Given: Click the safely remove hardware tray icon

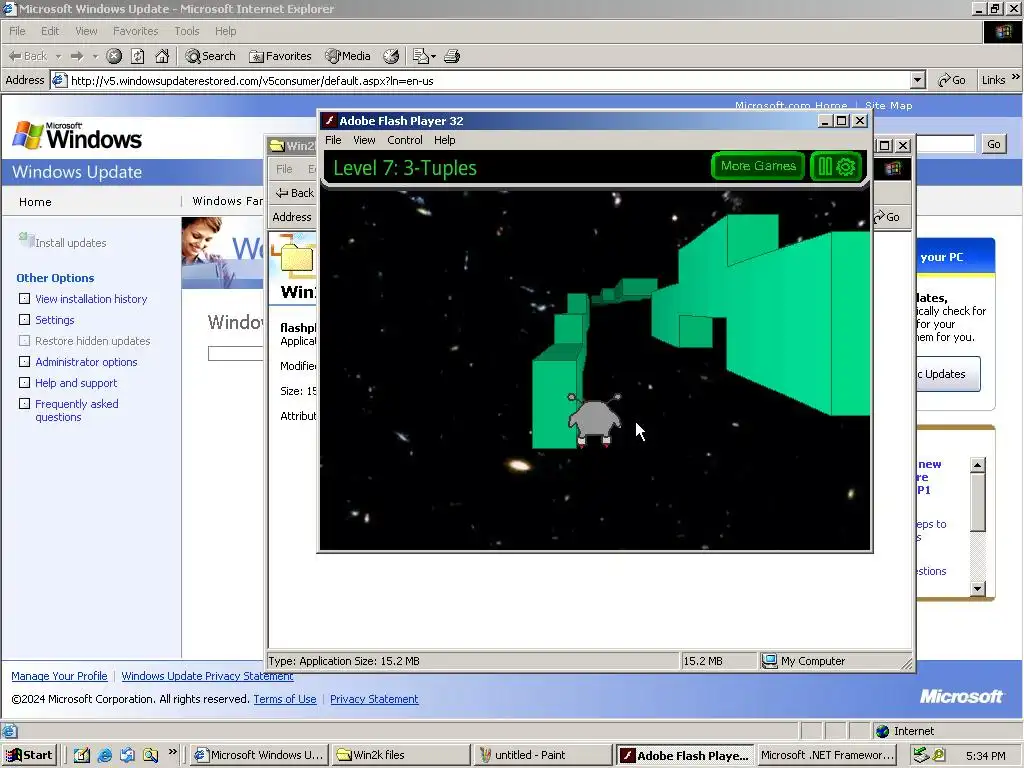Looking at the screenshot, I should click(x=920, y=755).
